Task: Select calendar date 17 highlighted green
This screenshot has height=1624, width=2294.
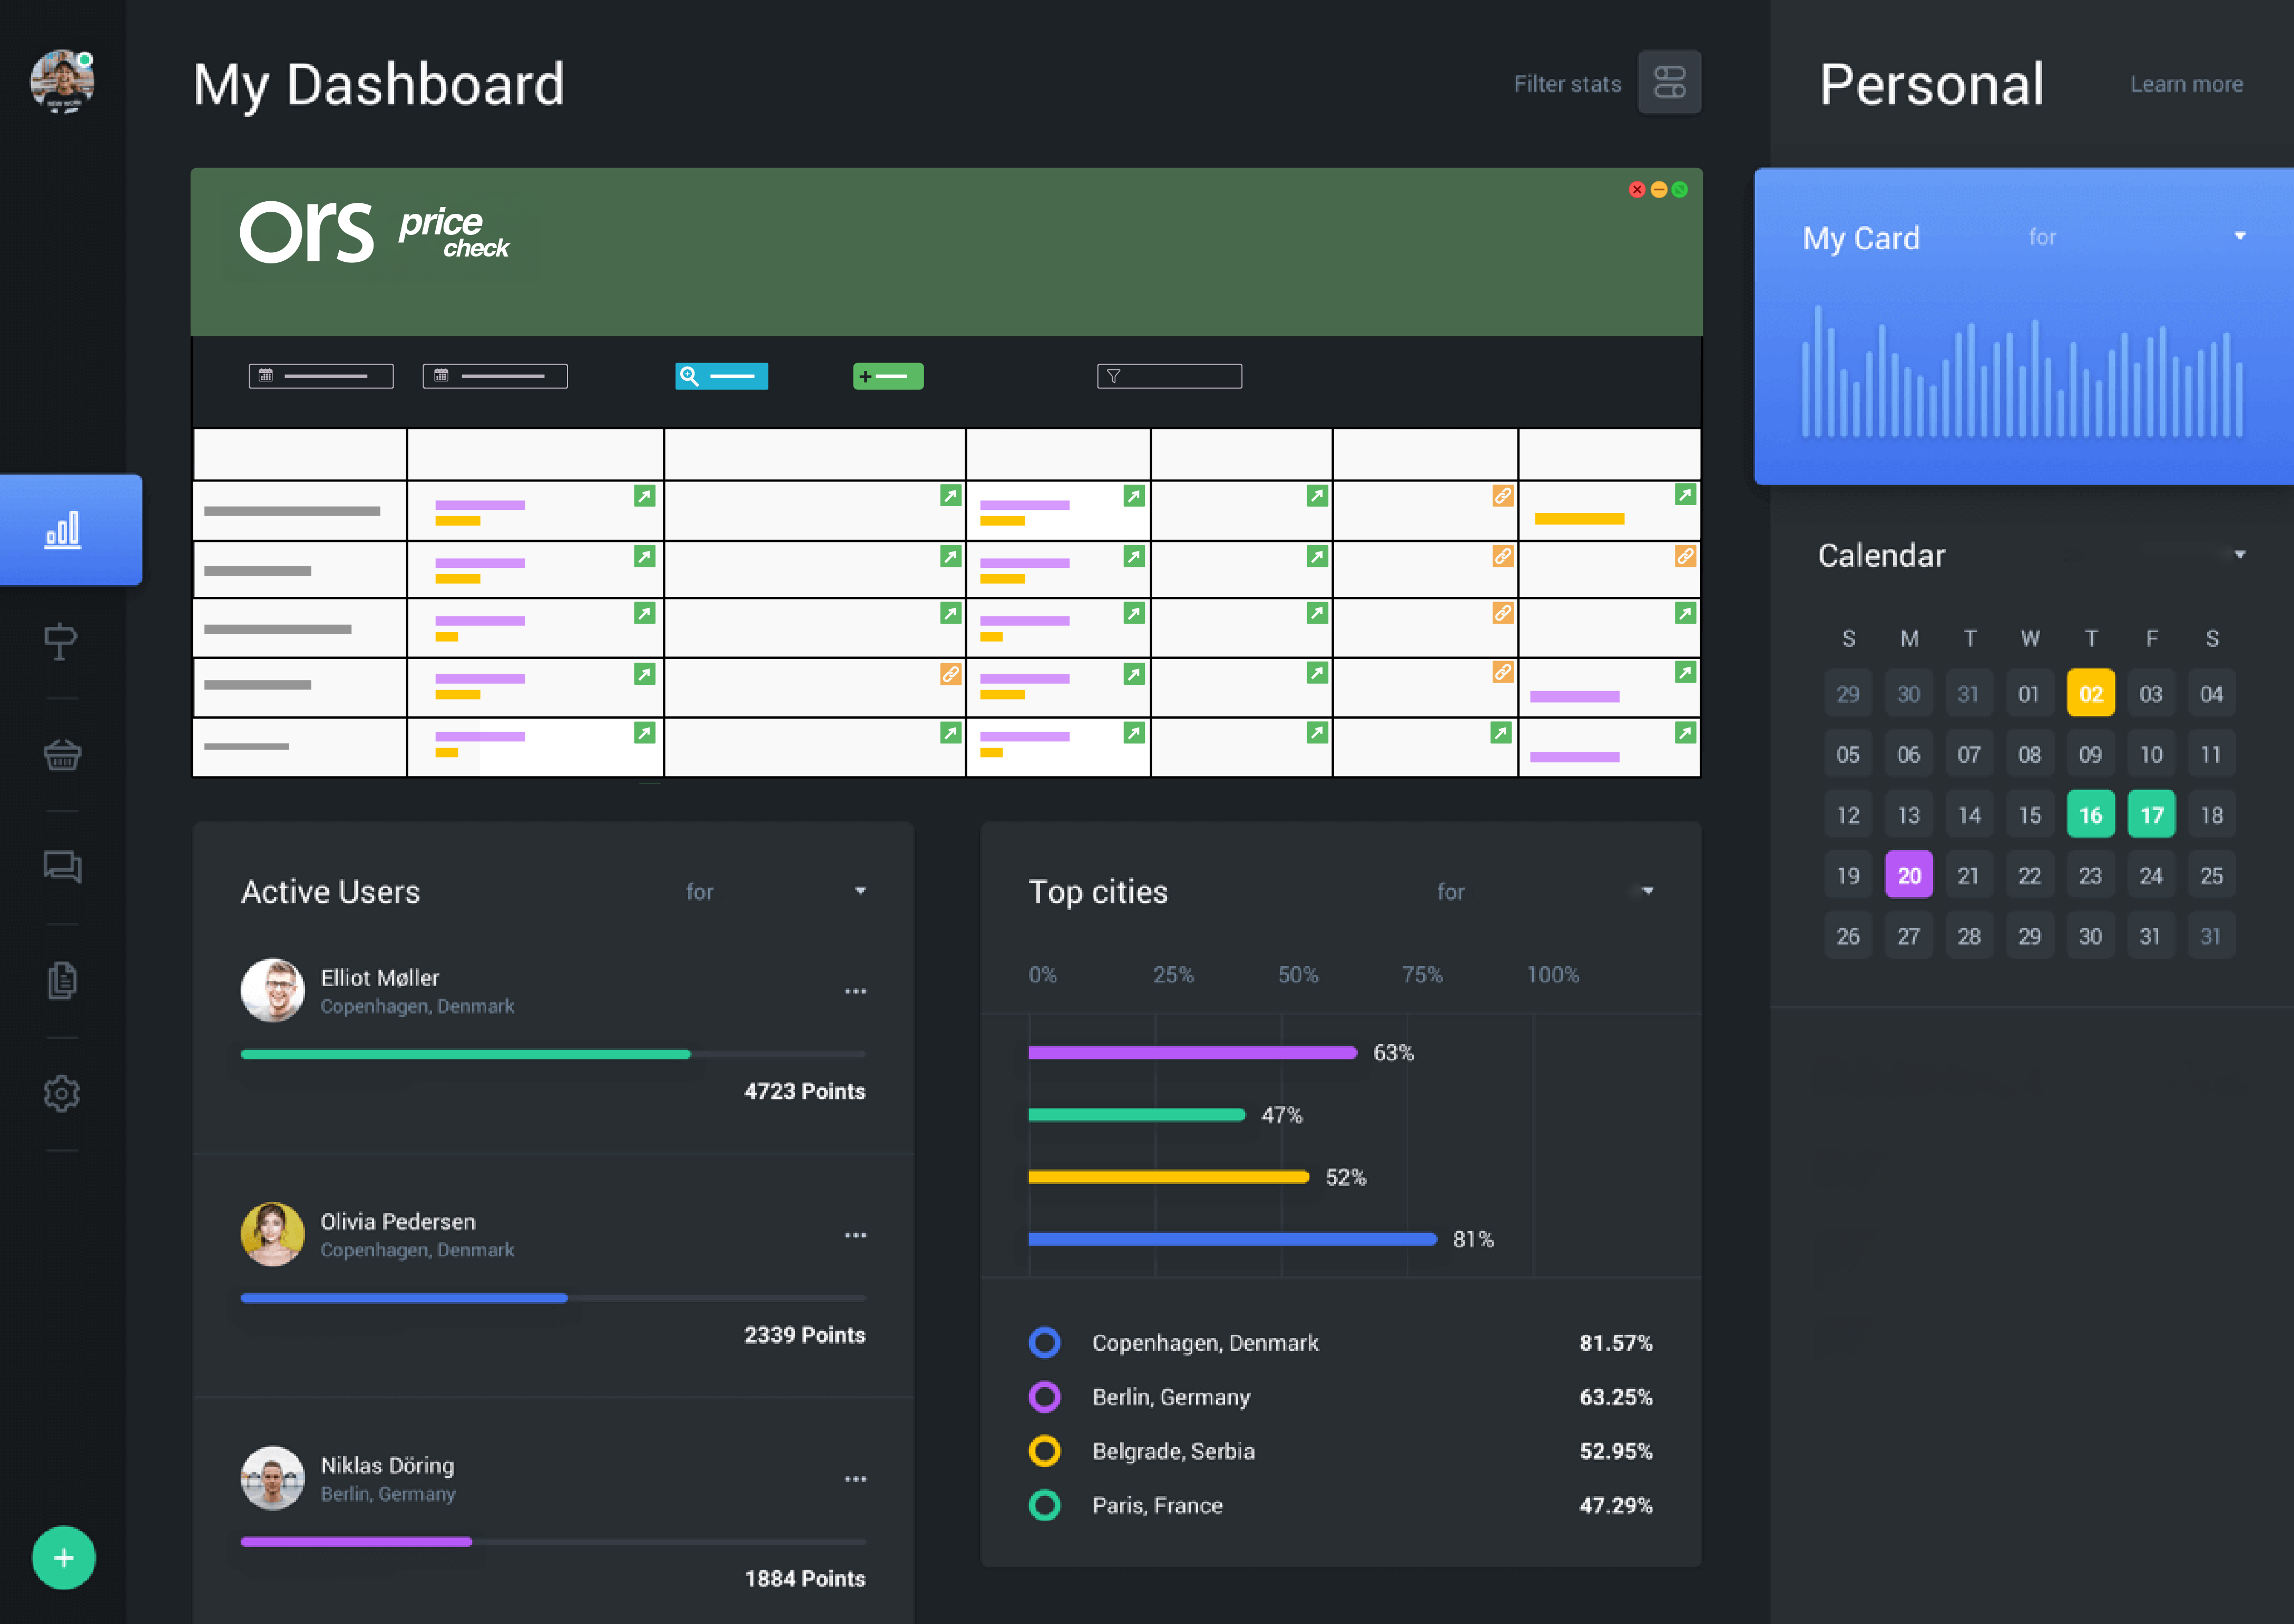Action: tap(2151, 814)
